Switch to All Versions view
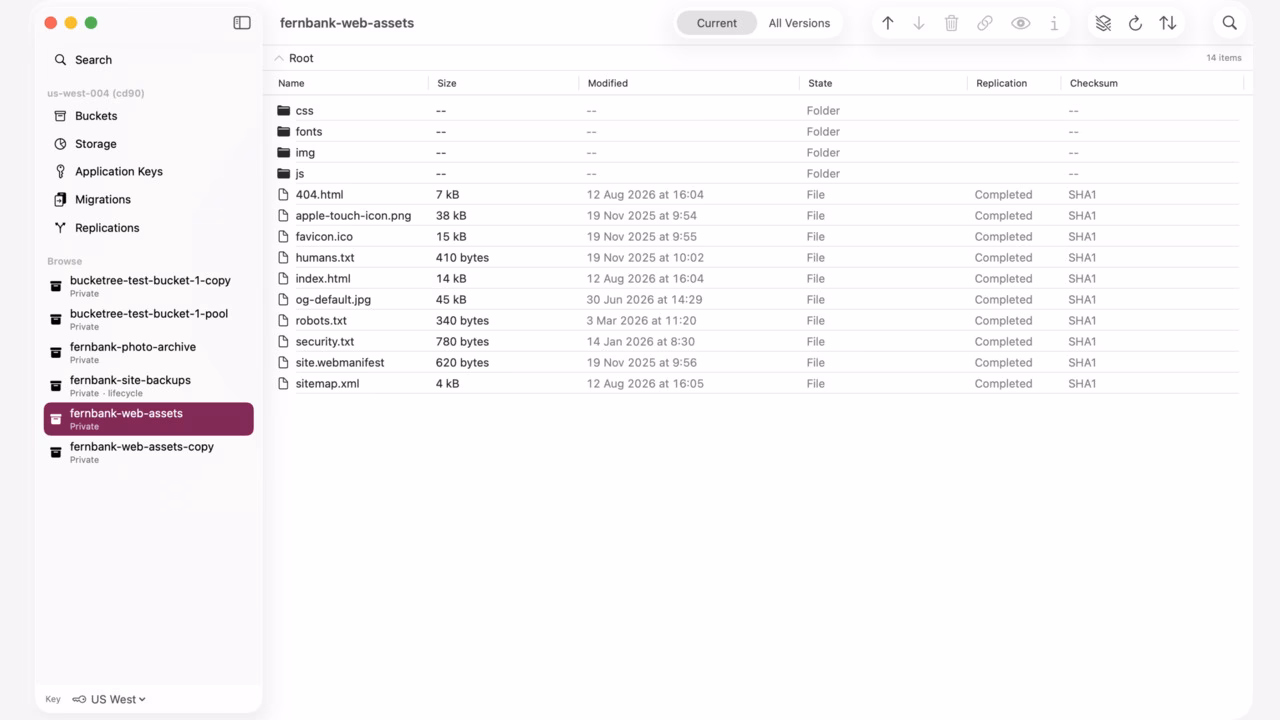 [799, 23]
